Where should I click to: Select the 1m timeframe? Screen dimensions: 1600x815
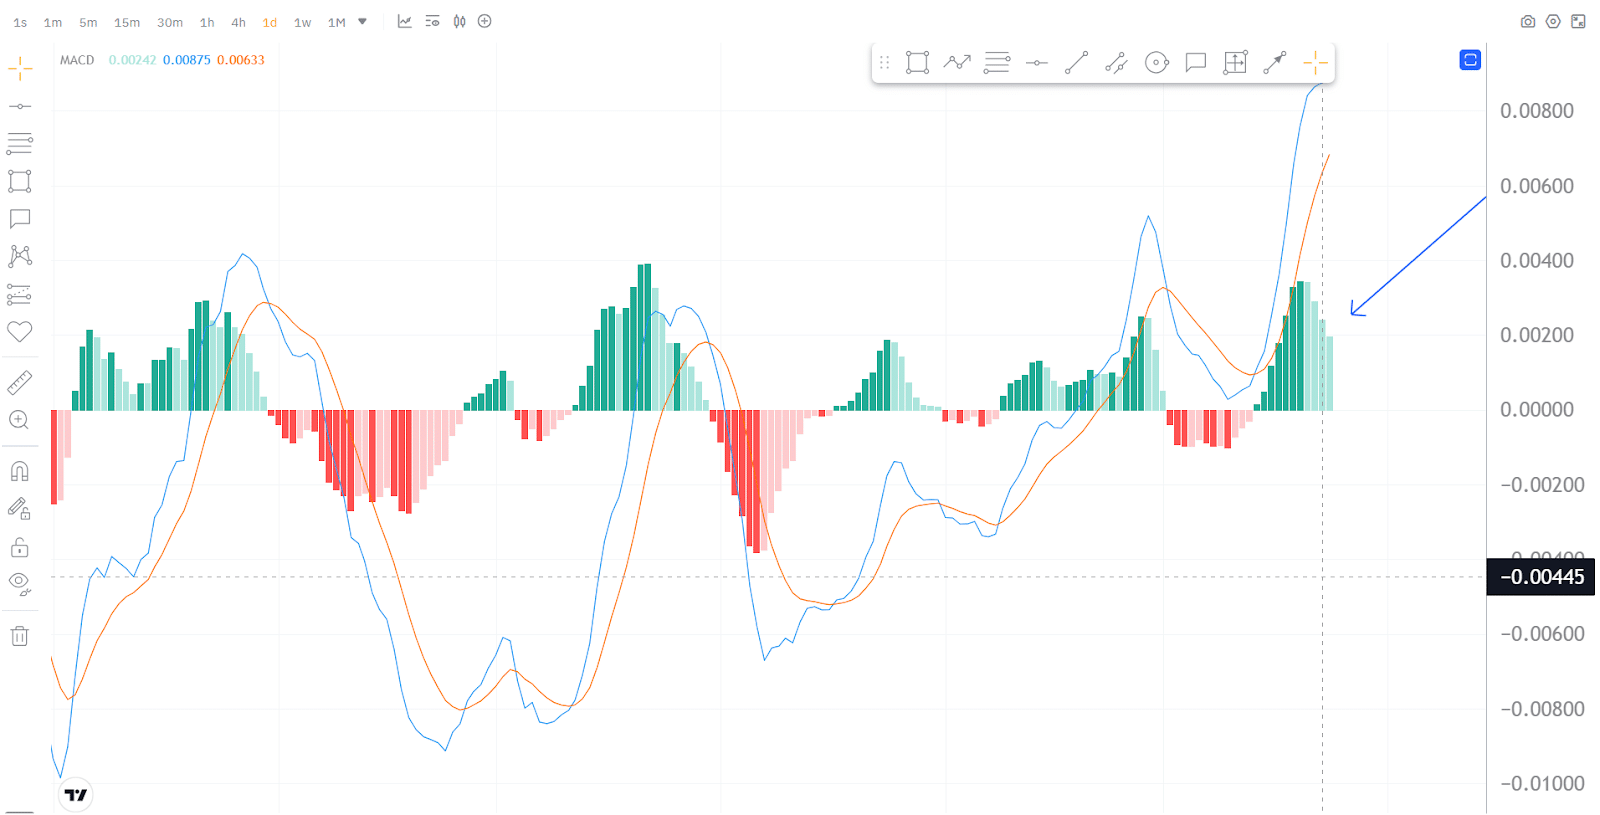[x=53, y=22]
